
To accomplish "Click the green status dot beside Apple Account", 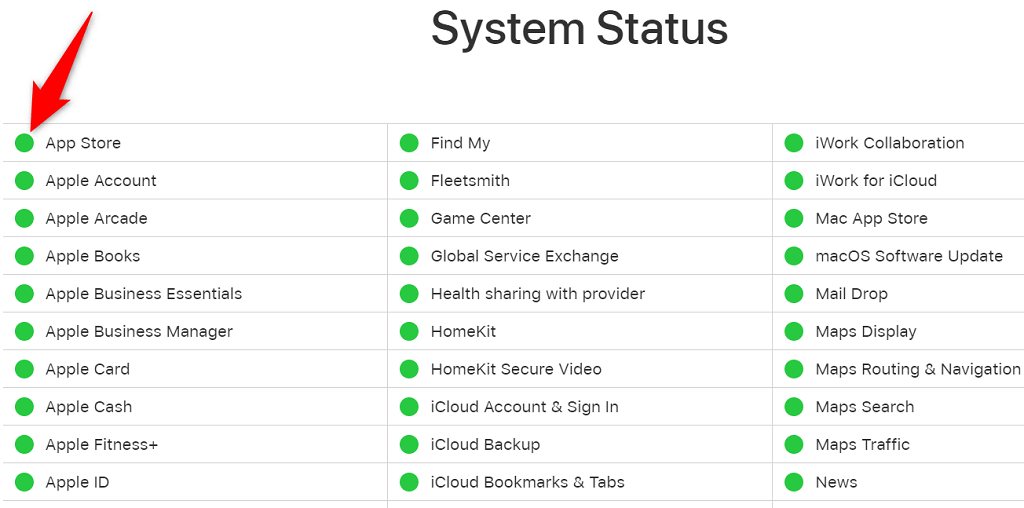I will click(x=24, y=181).
